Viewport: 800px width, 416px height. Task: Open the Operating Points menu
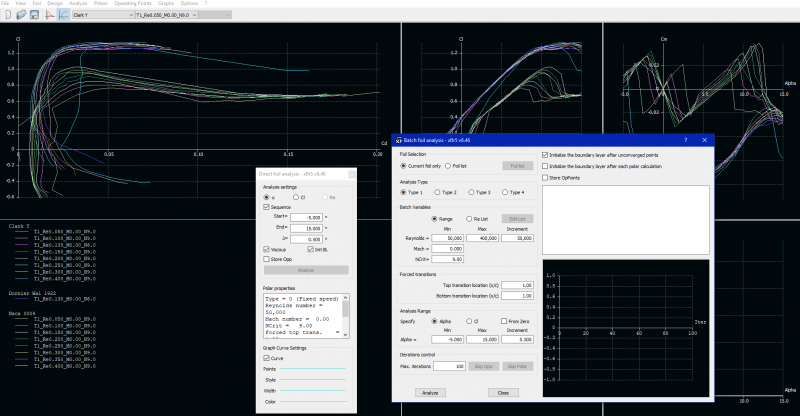click(131, 4)
